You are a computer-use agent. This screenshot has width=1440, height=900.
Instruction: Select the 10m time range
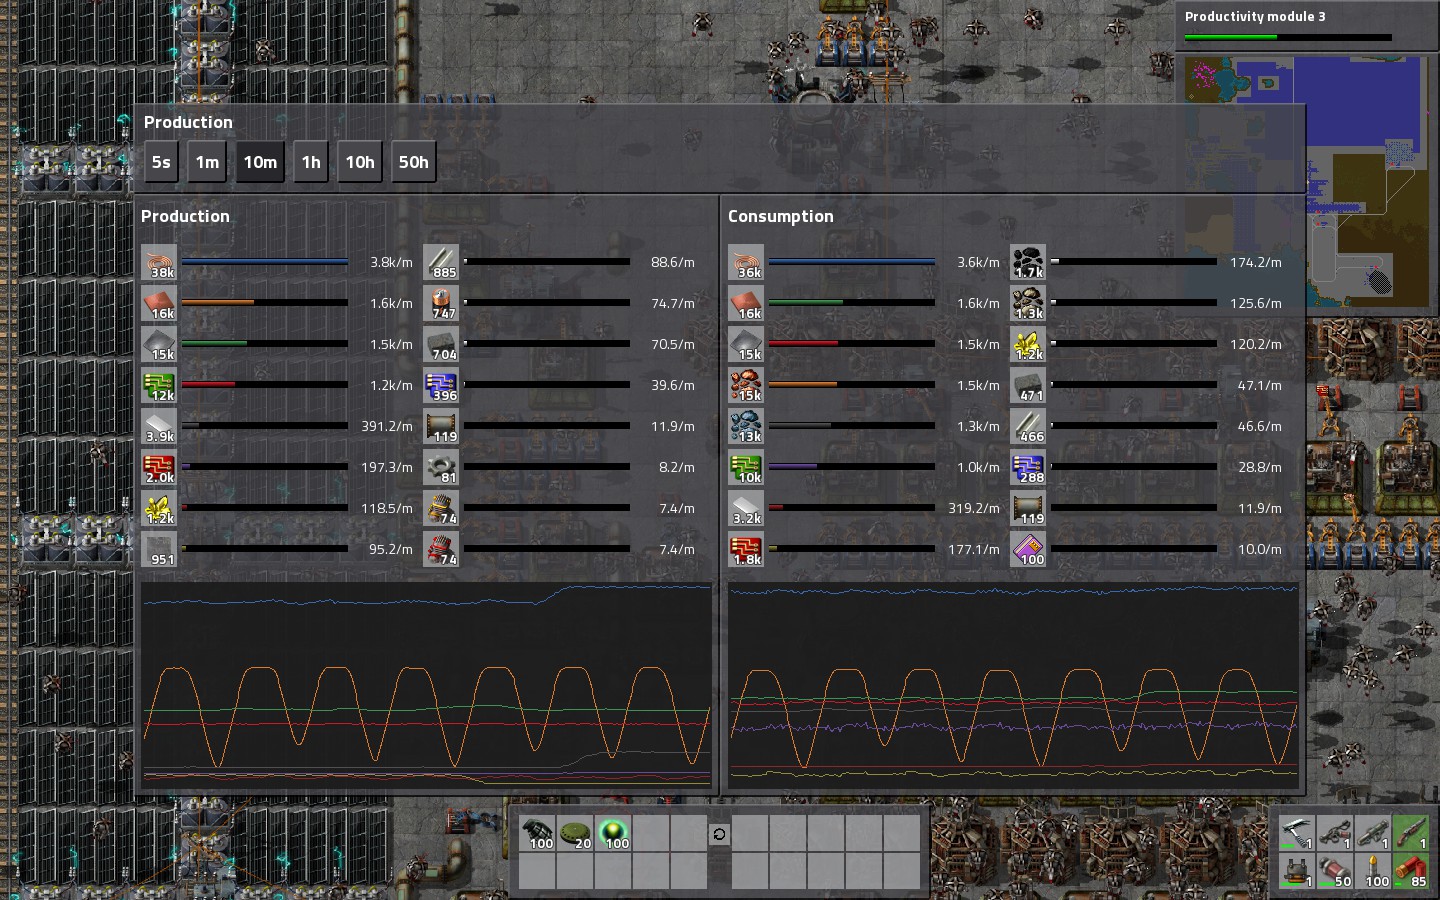click(x=260, y=162)
